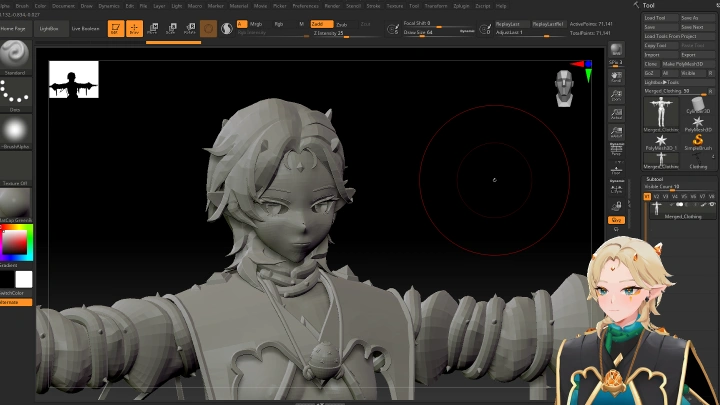720x405 pixels.
Task: Select the PolyMesh3D star tool
Action: (698, 124)
